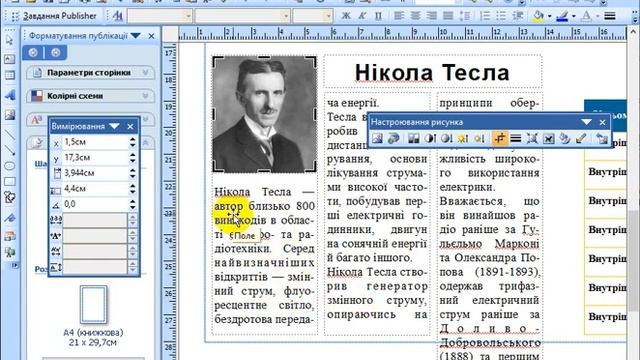This screenshot has height=360, width=640.
Task: Go forward in task pane
Action: [56, 52]
